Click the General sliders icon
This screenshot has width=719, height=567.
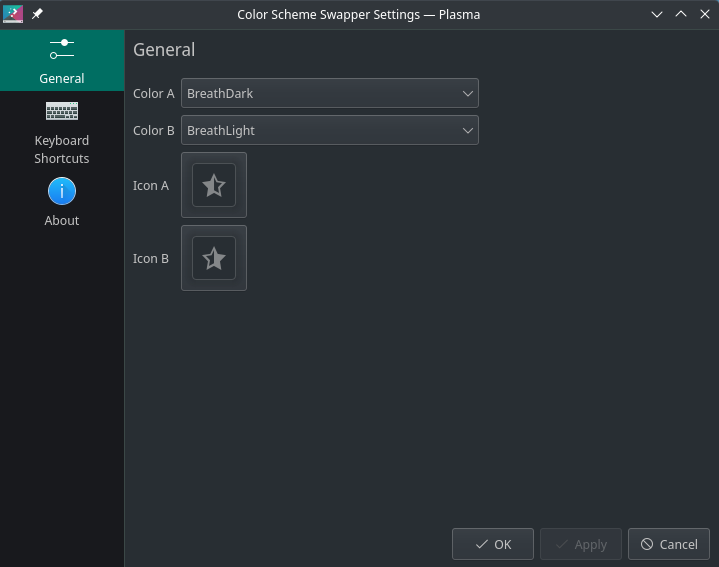point(62,49)
